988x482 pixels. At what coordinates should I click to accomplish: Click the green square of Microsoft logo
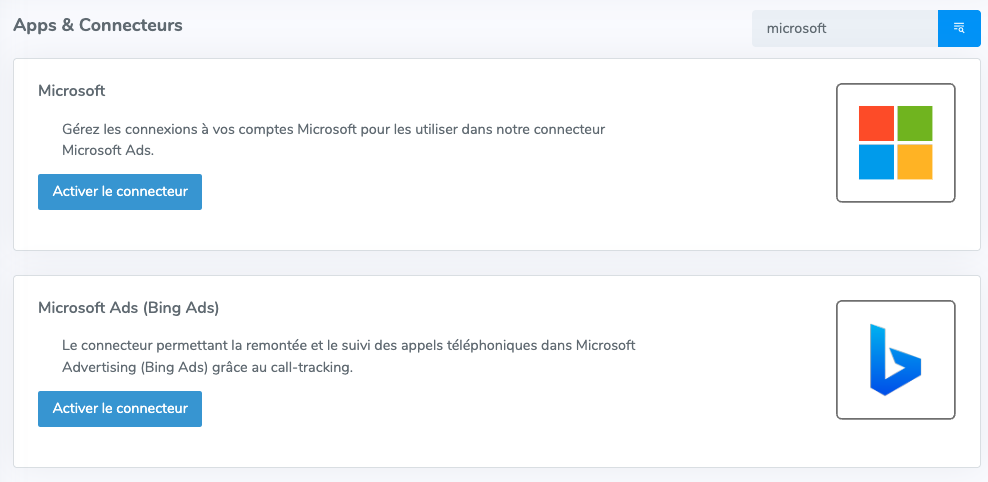click(x=914, y=124)
